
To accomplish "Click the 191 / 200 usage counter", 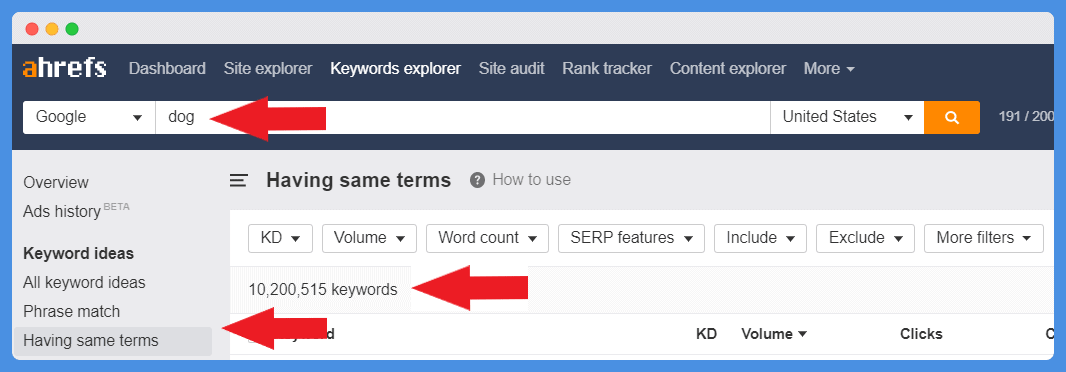I will tap(1026, 117).
